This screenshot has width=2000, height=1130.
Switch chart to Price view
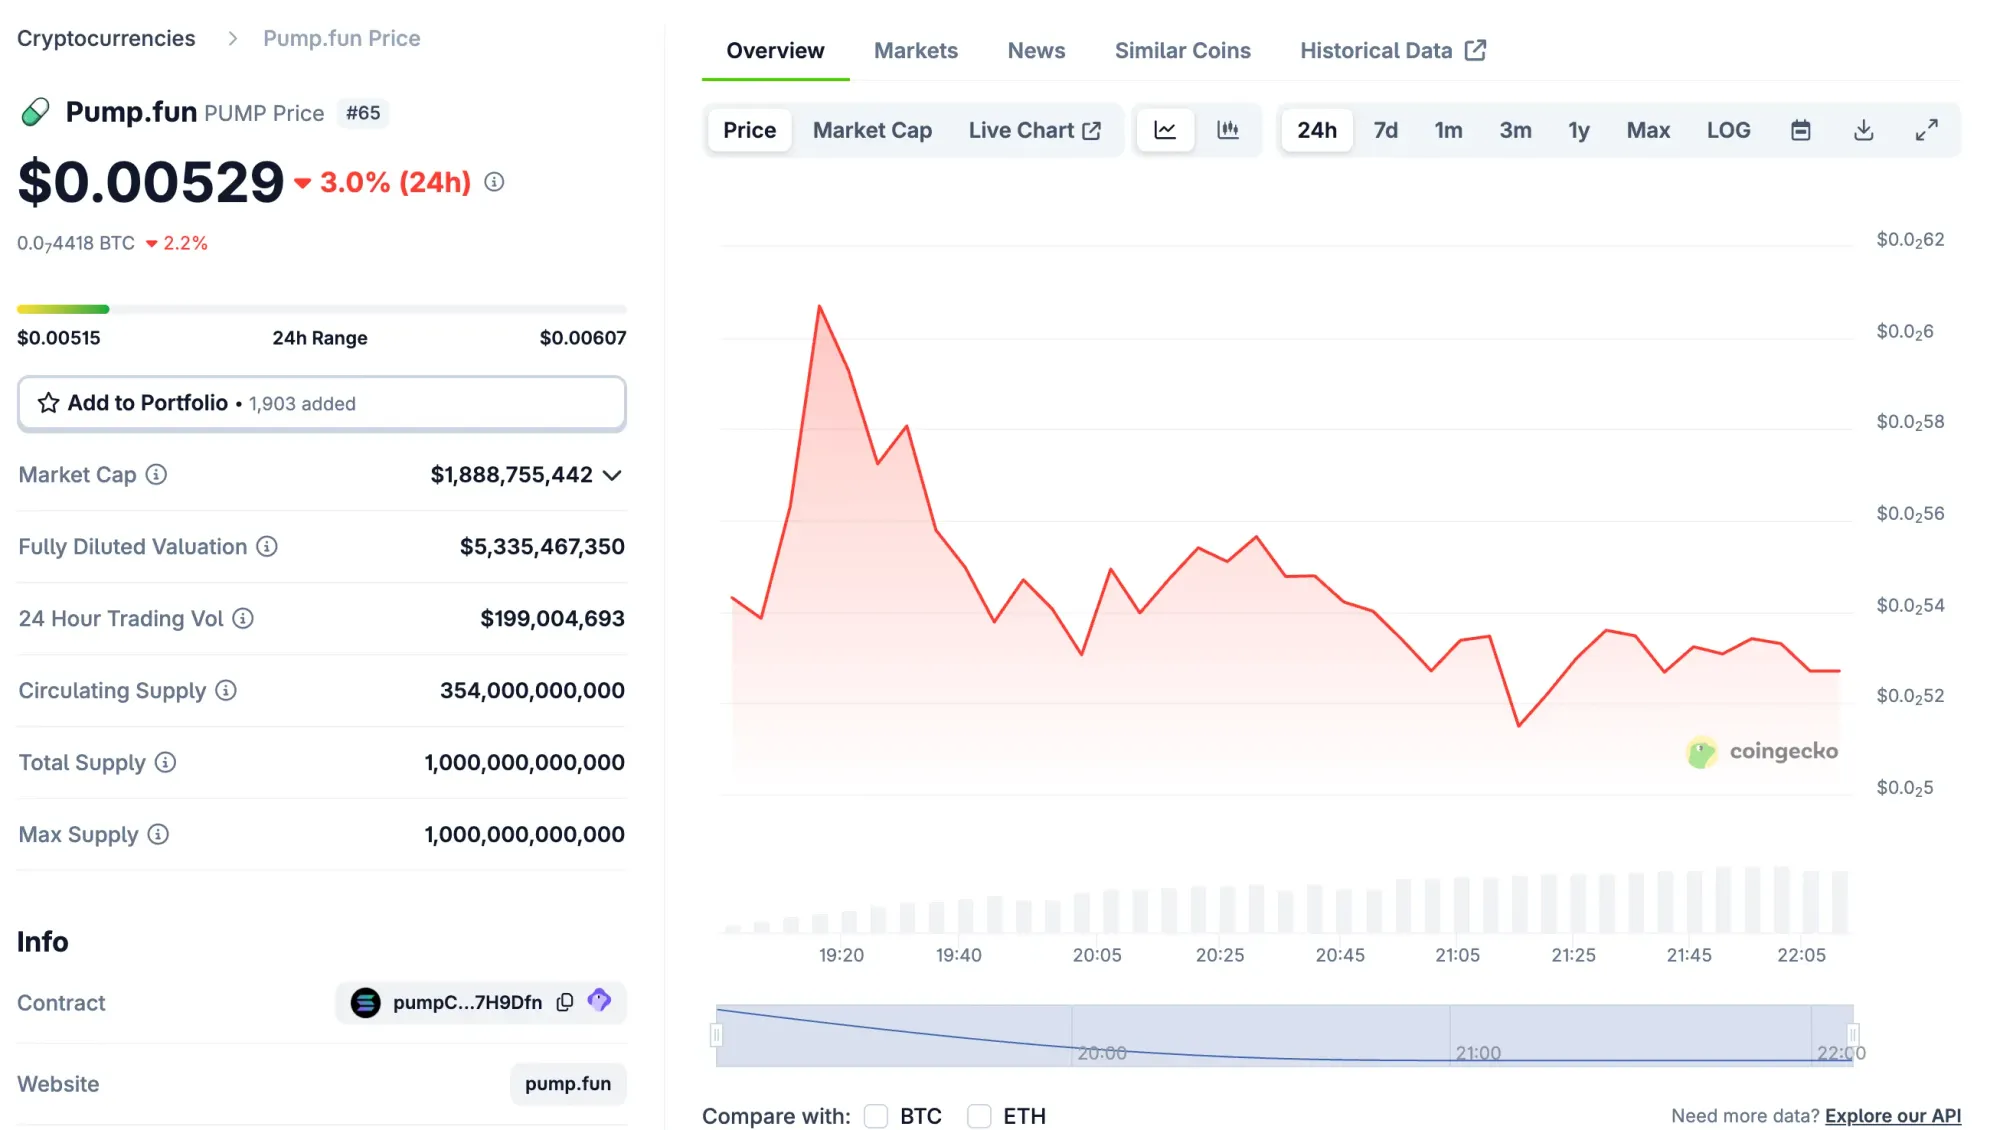(750, 130)
